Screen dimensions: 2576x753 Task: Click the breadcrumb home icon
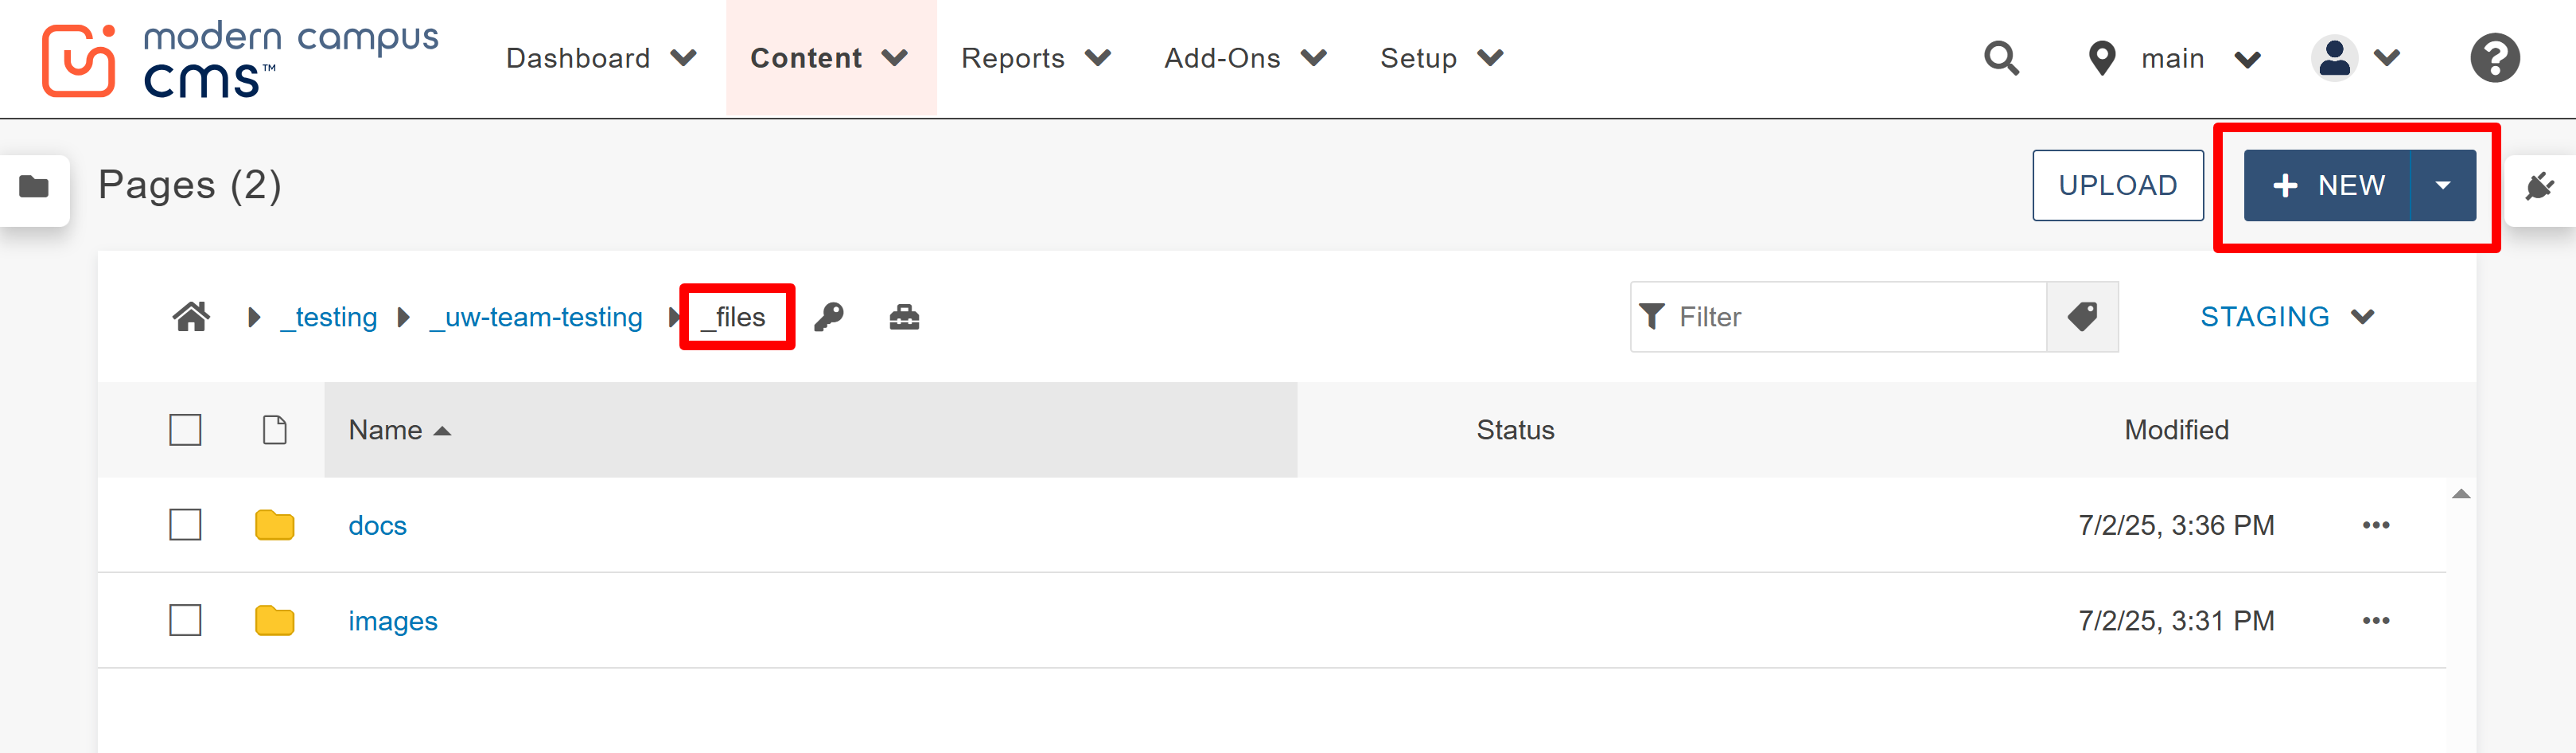(x=191, y=316)
